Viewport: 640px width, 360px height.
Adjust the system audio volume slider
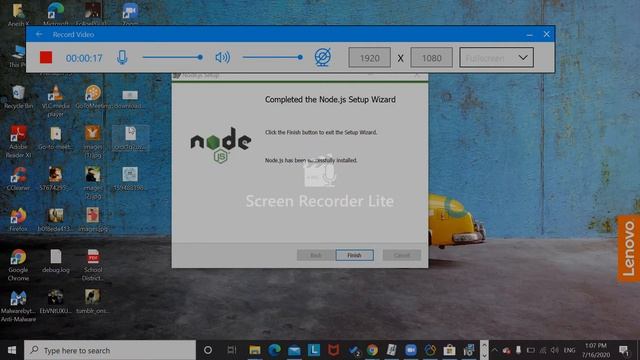pos(273,58)
